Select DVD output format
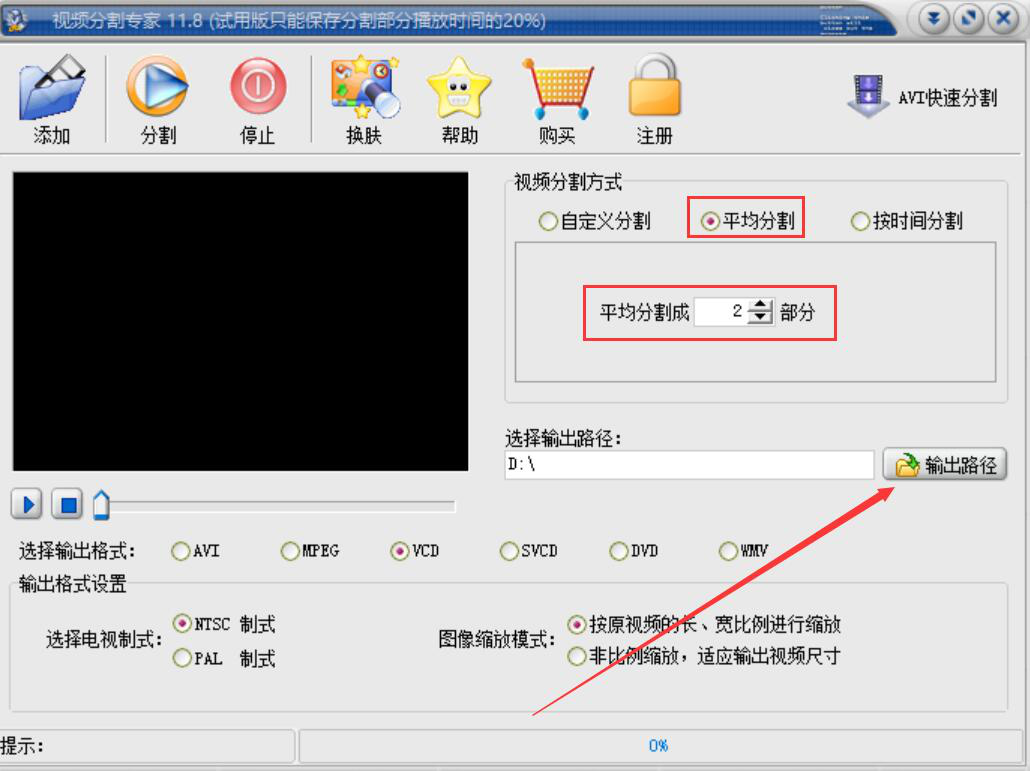 [x=634, y=550]
